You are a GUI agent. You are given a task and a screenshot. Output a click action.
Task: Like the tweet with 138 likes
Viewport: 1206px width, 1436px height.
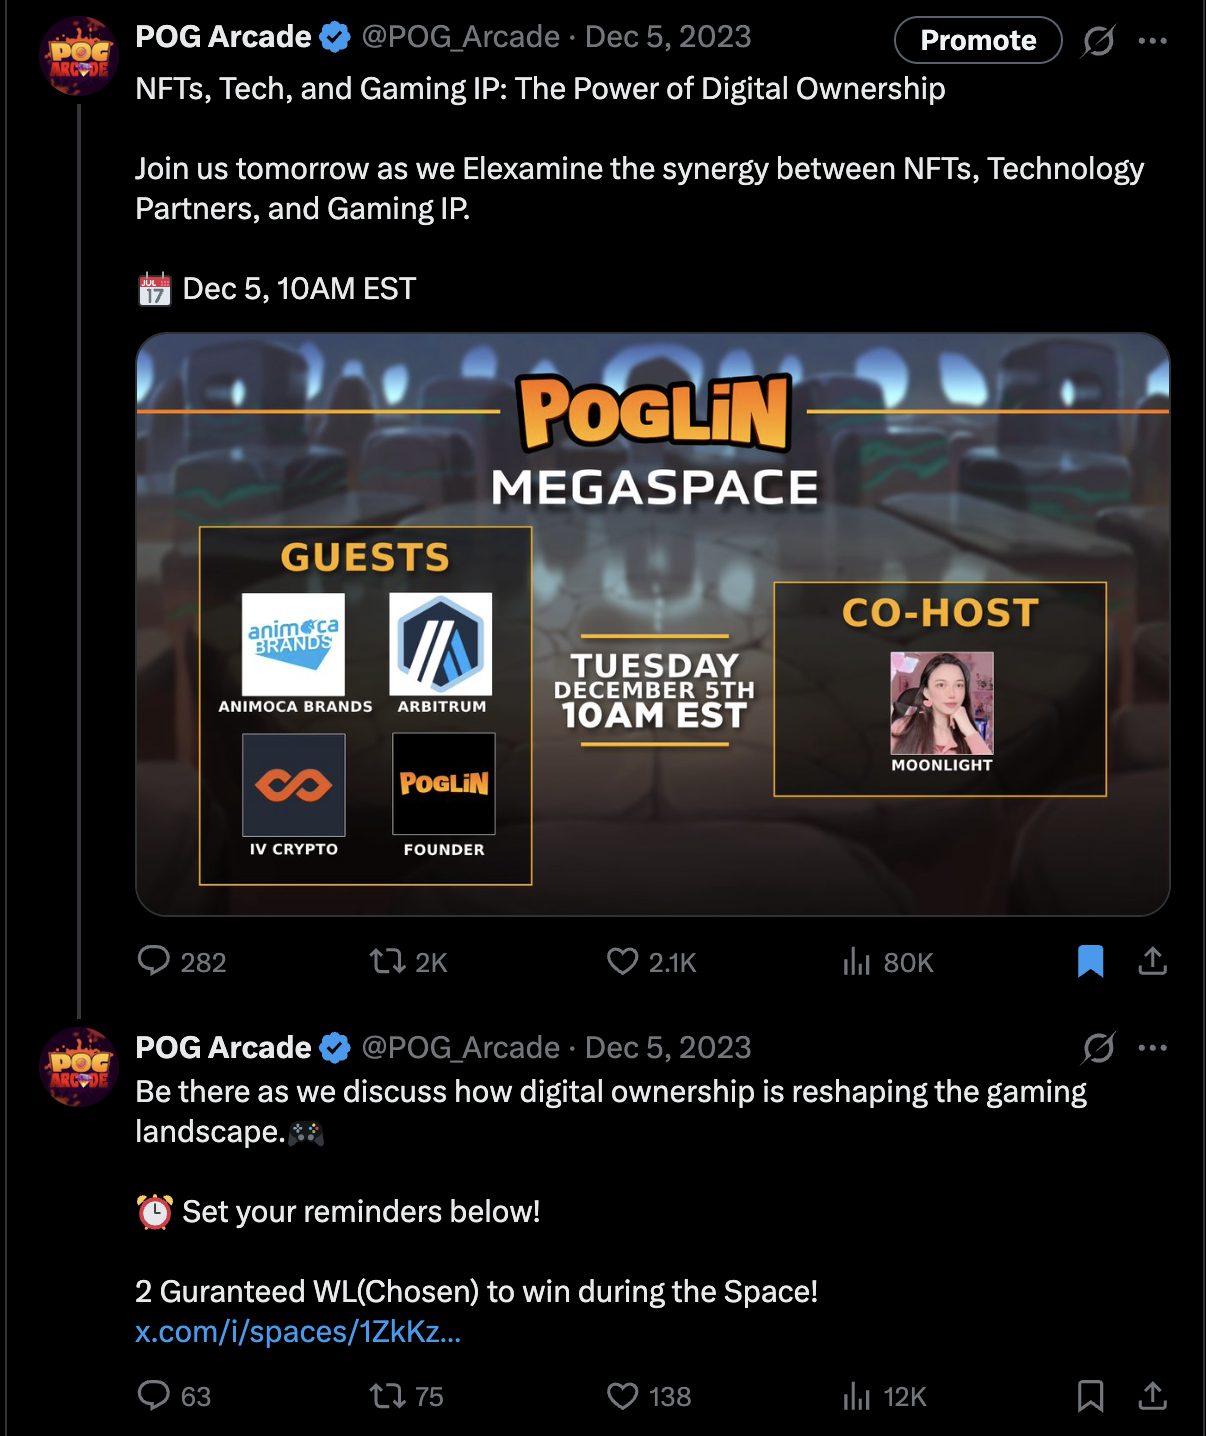649,1396
